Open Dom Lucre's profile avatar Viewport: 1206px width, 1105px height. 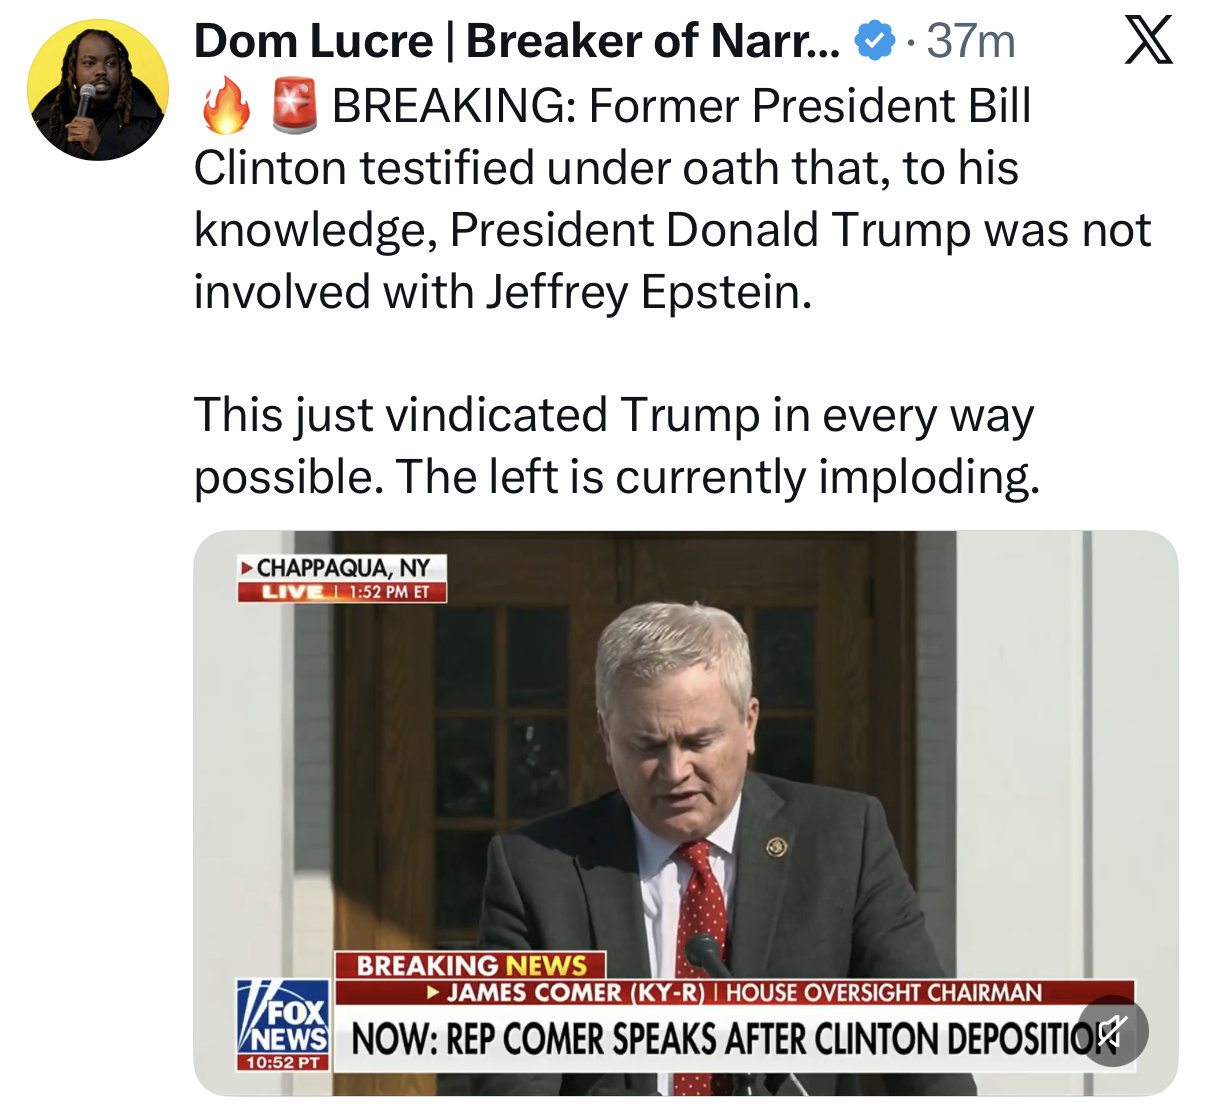[98, 90]
